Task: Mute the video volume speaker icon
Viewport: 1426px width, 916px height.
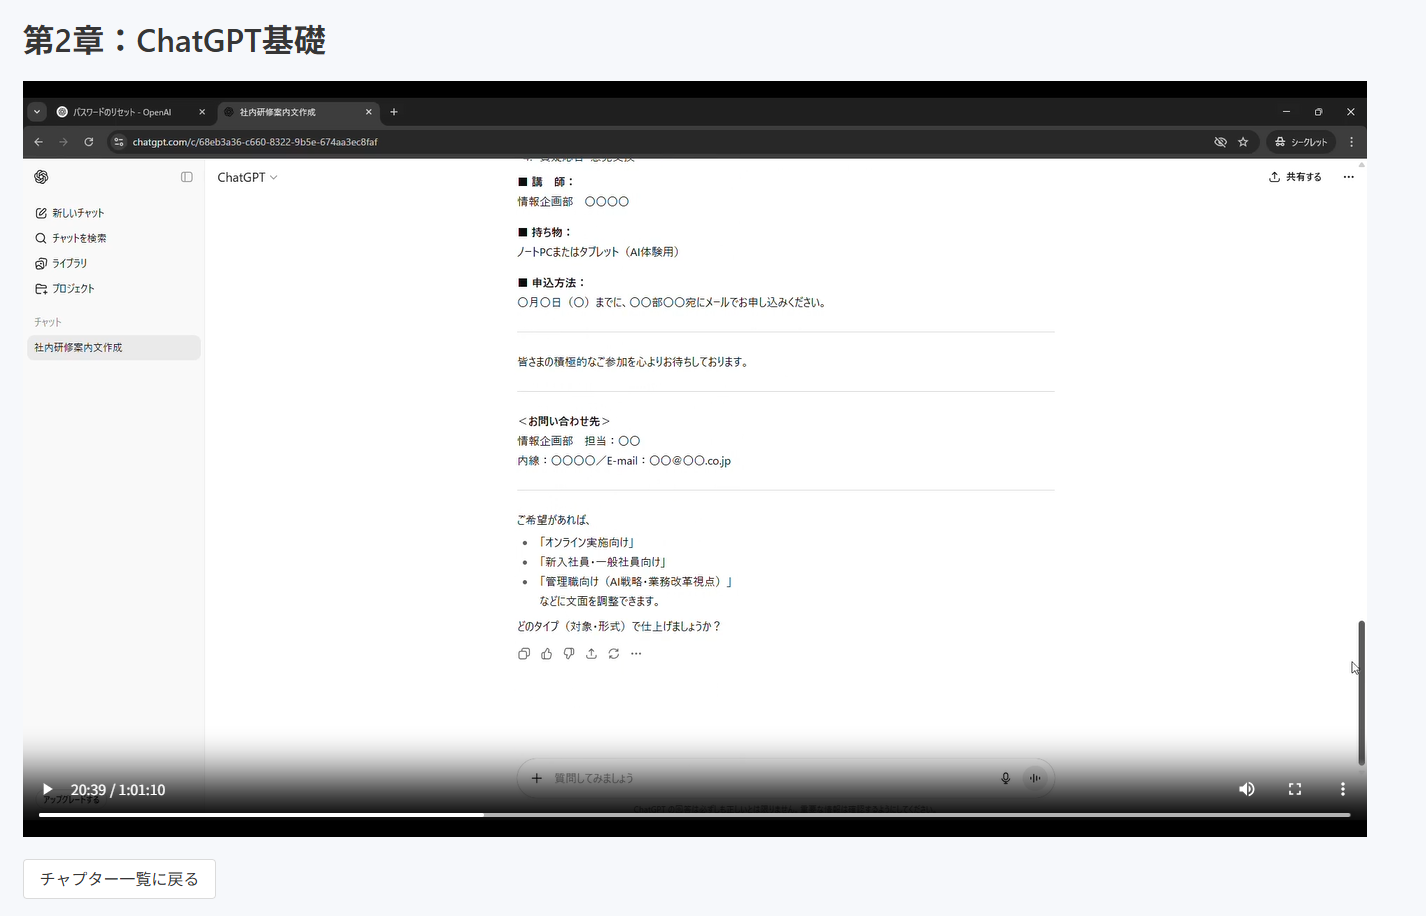Action: pyautogui.click(x=1247, y=789)
